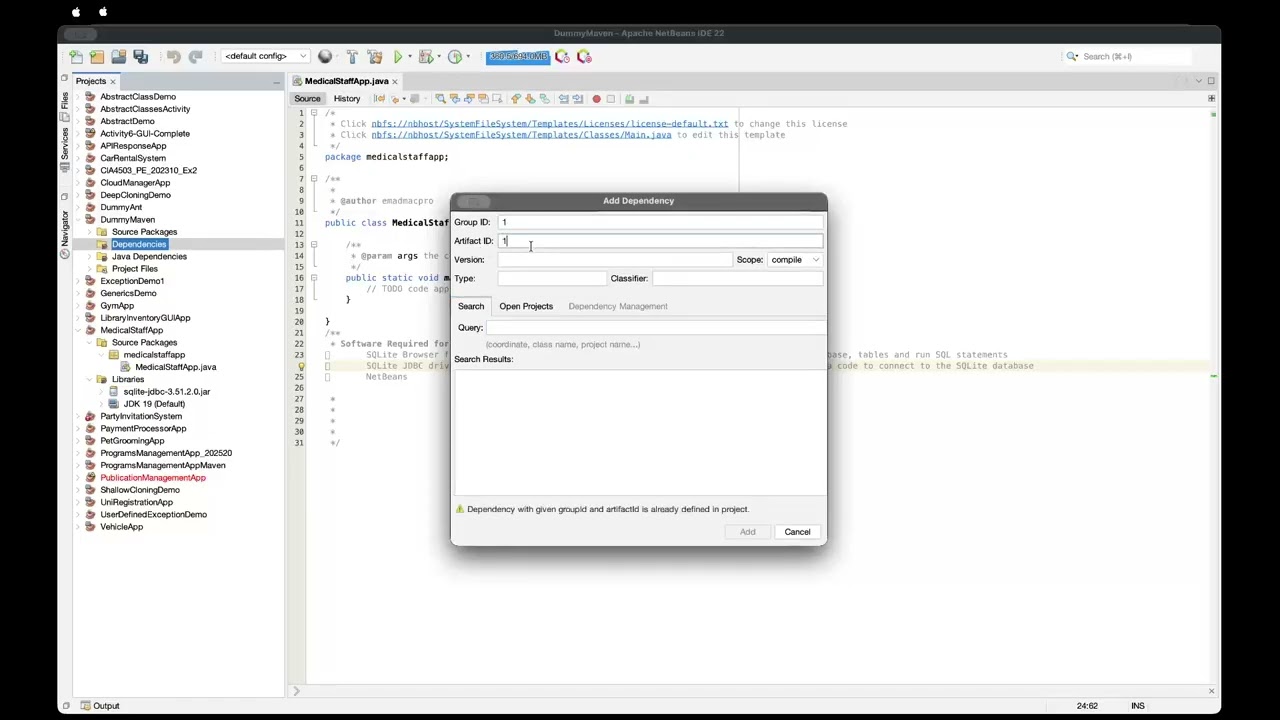Select PublicationManagementApp project
The height and width of the screenshot is (720, 1280).
152,478
